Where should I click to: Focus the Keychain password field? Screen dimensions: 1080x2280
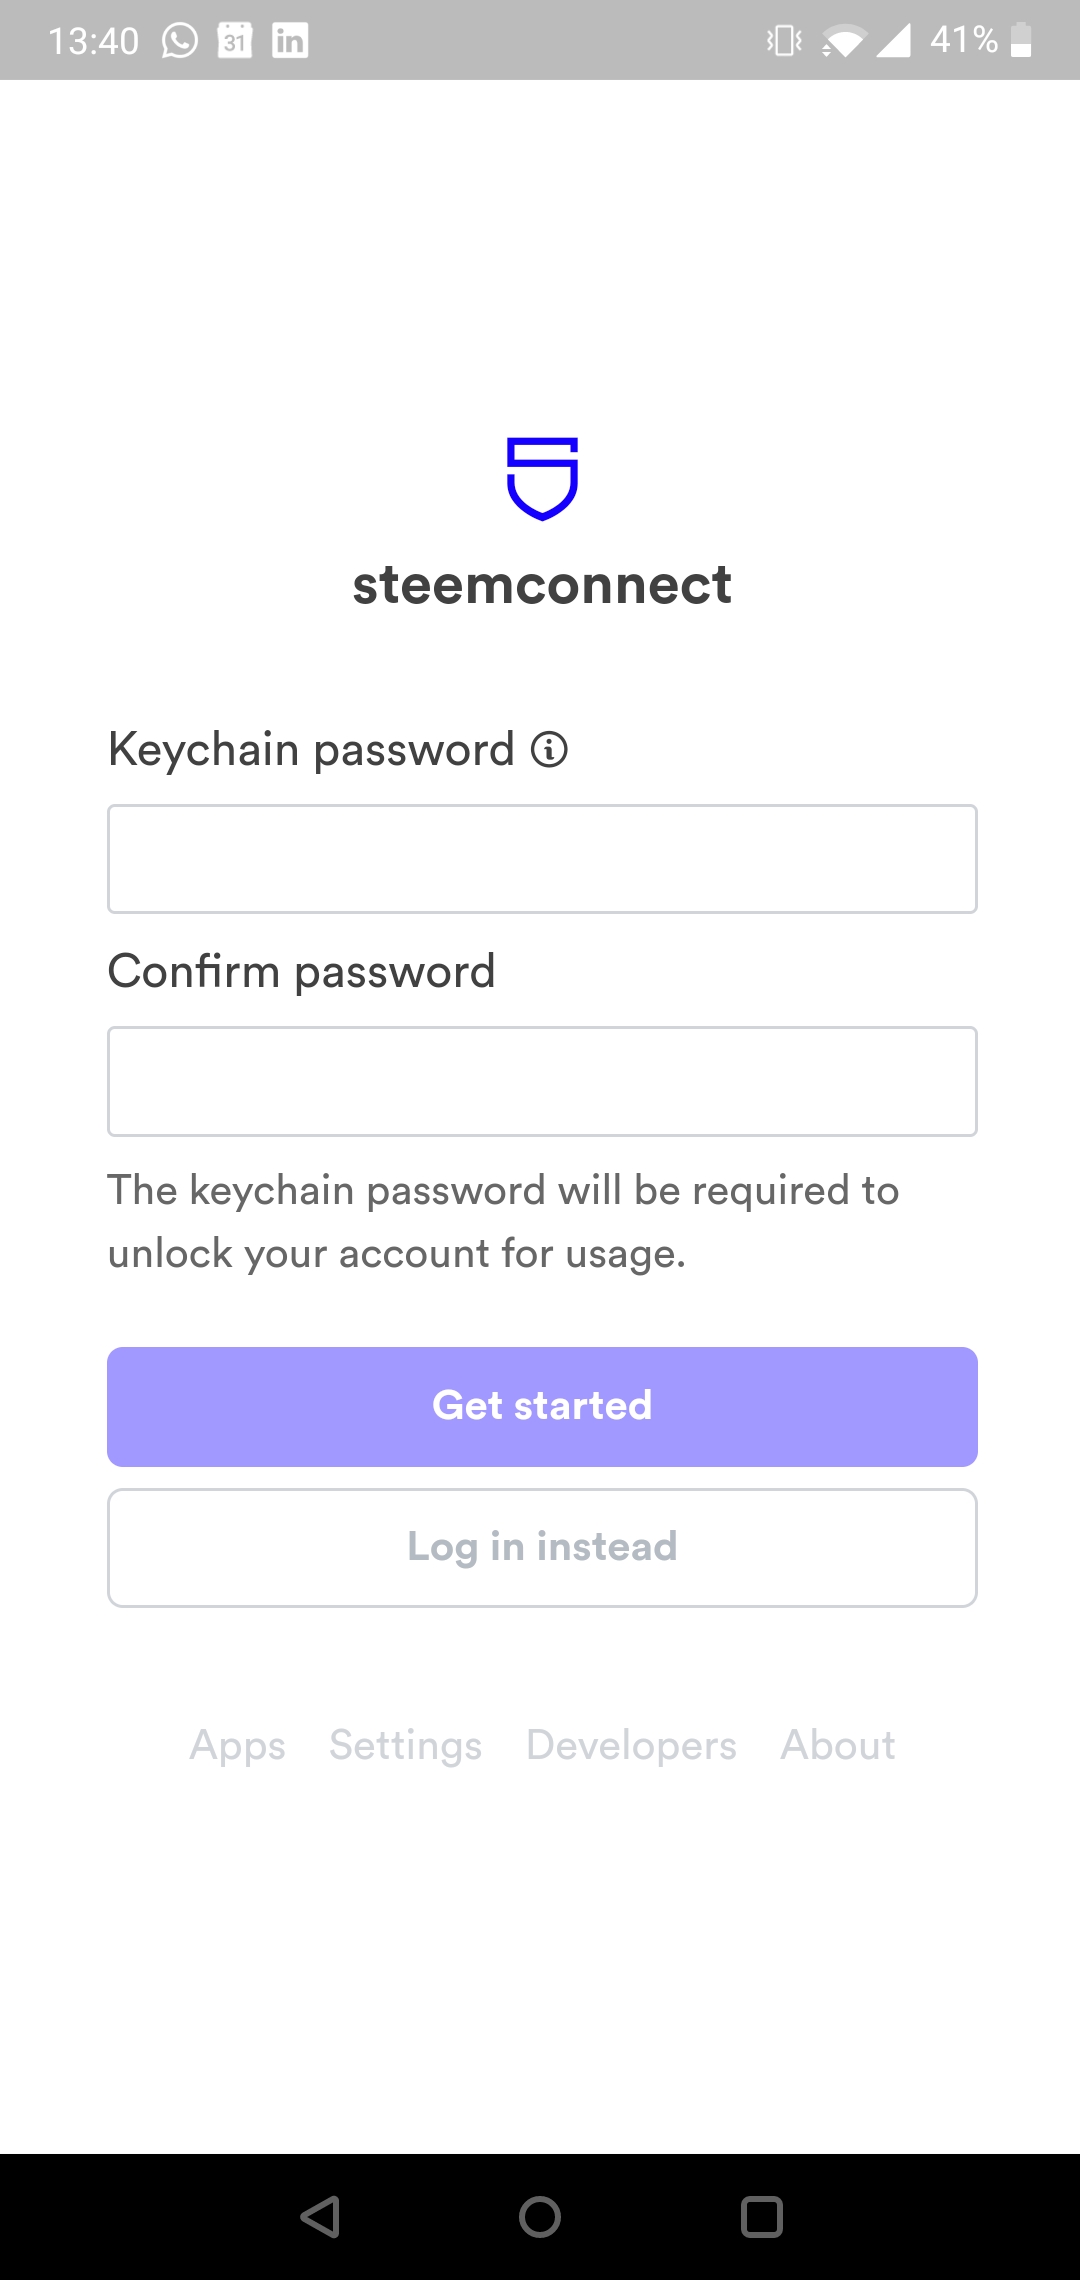[x=542, y=859]
